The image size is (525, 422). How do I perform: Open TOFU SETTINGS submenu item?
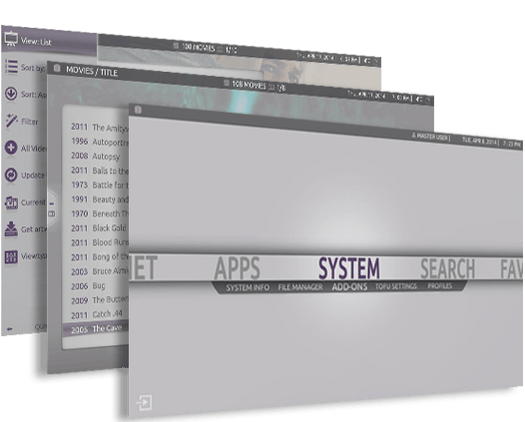tap(396, 286)
